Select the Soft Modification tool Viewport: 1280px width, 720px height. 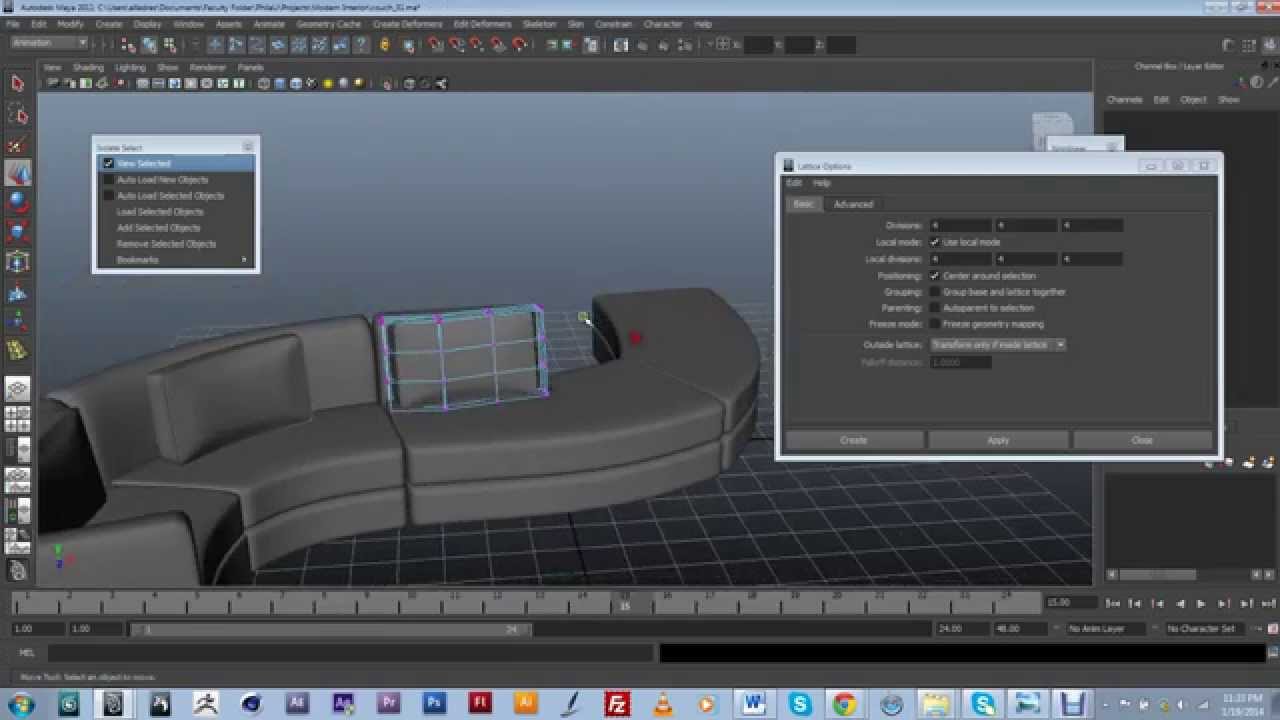(x=17, y=293)
